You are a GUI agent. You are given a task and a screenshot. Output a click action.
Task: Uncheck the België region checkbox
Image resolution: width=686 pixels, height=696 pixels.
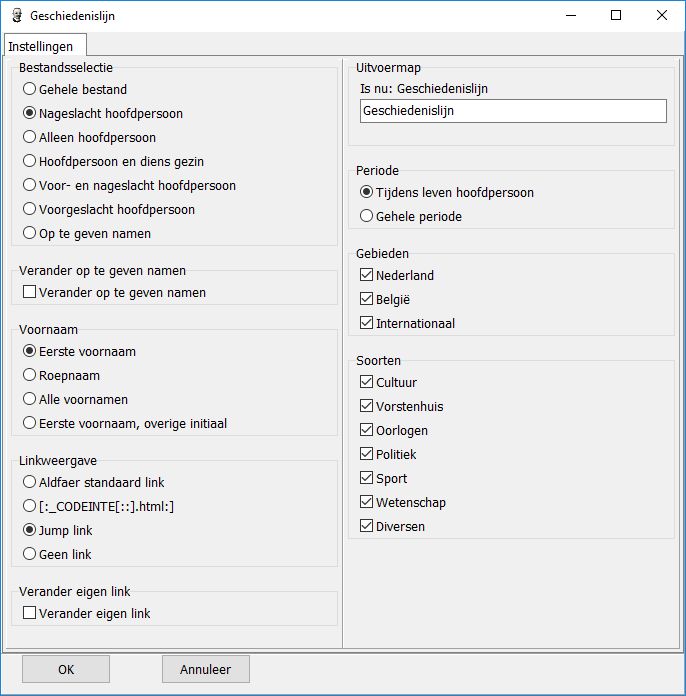click(x=366, y=299)
